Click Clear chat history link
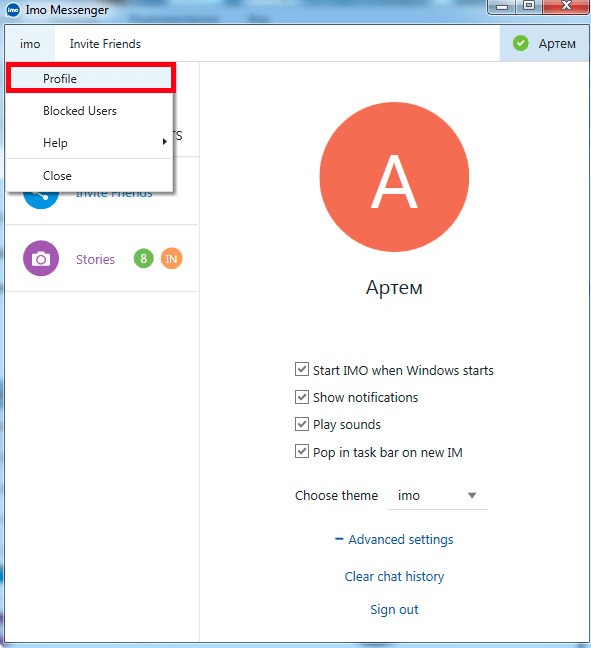This screenshot has width=591, height=648. pyautogui.click(x=394, y=576)
